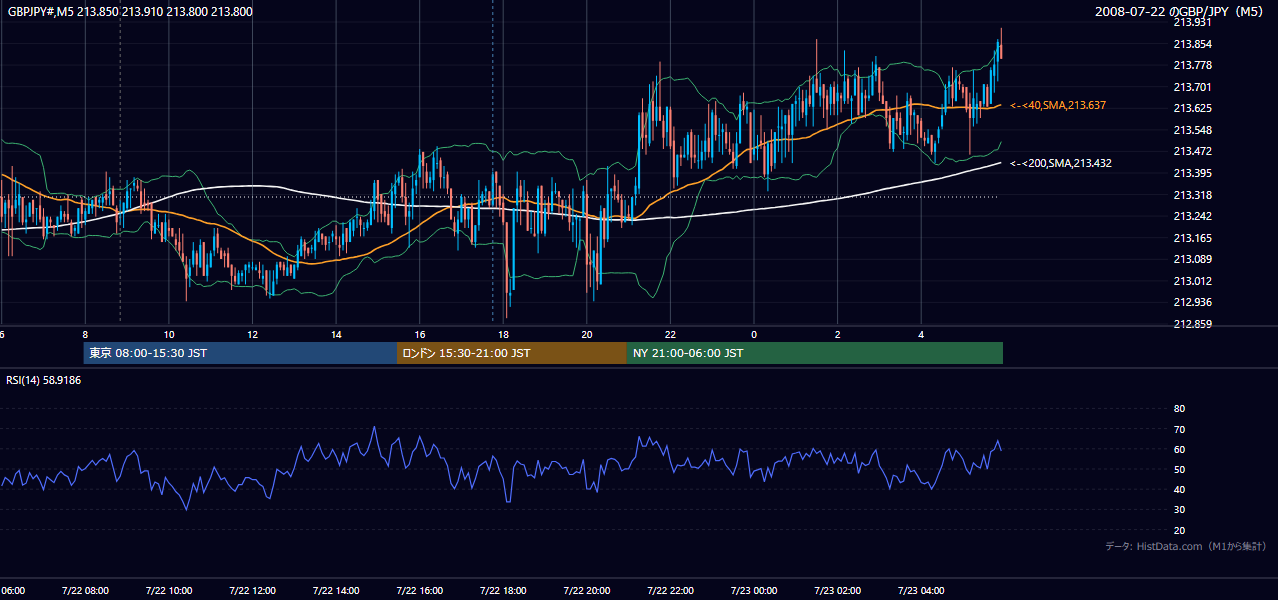1278x600 pixels.
Task: Click the 東京 08:00-15:30 JST session bar
Action: [x=240, y=353]
